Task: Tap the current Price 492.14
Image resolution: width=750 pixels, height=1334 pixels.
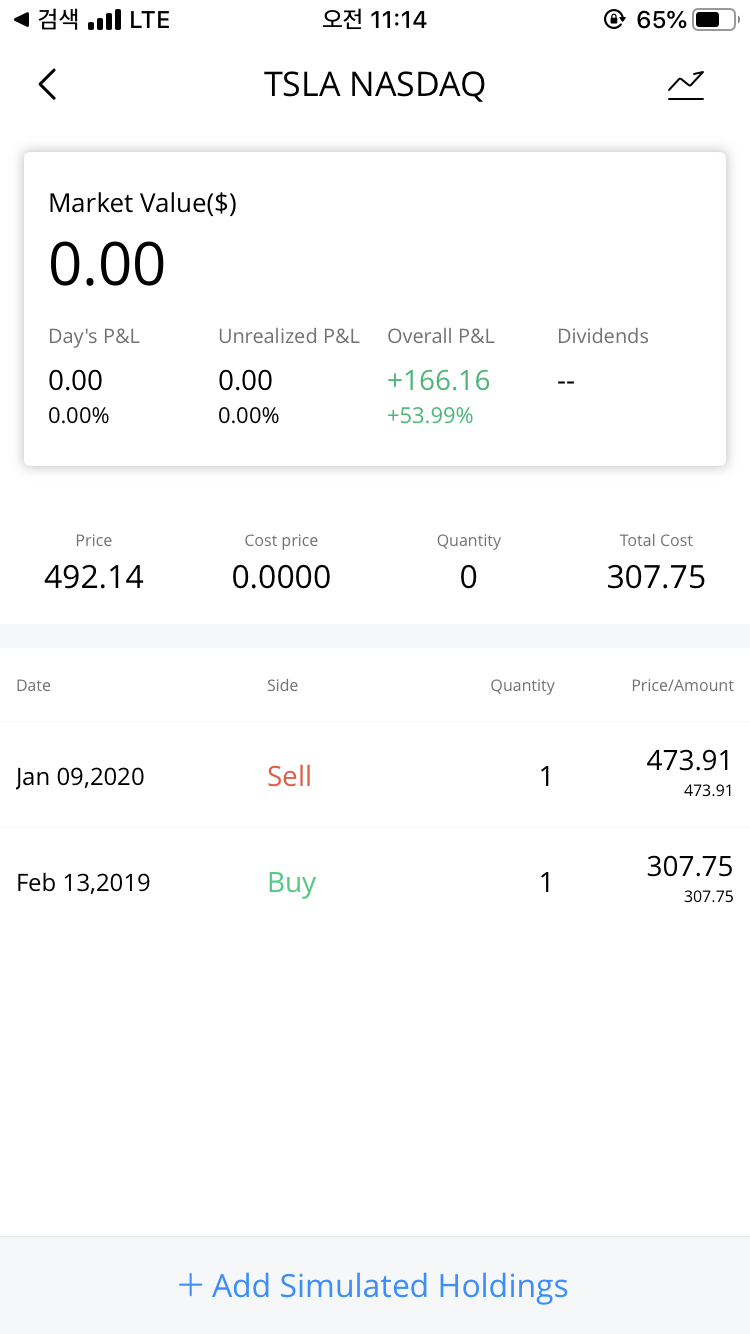Action: pos(94,577)
